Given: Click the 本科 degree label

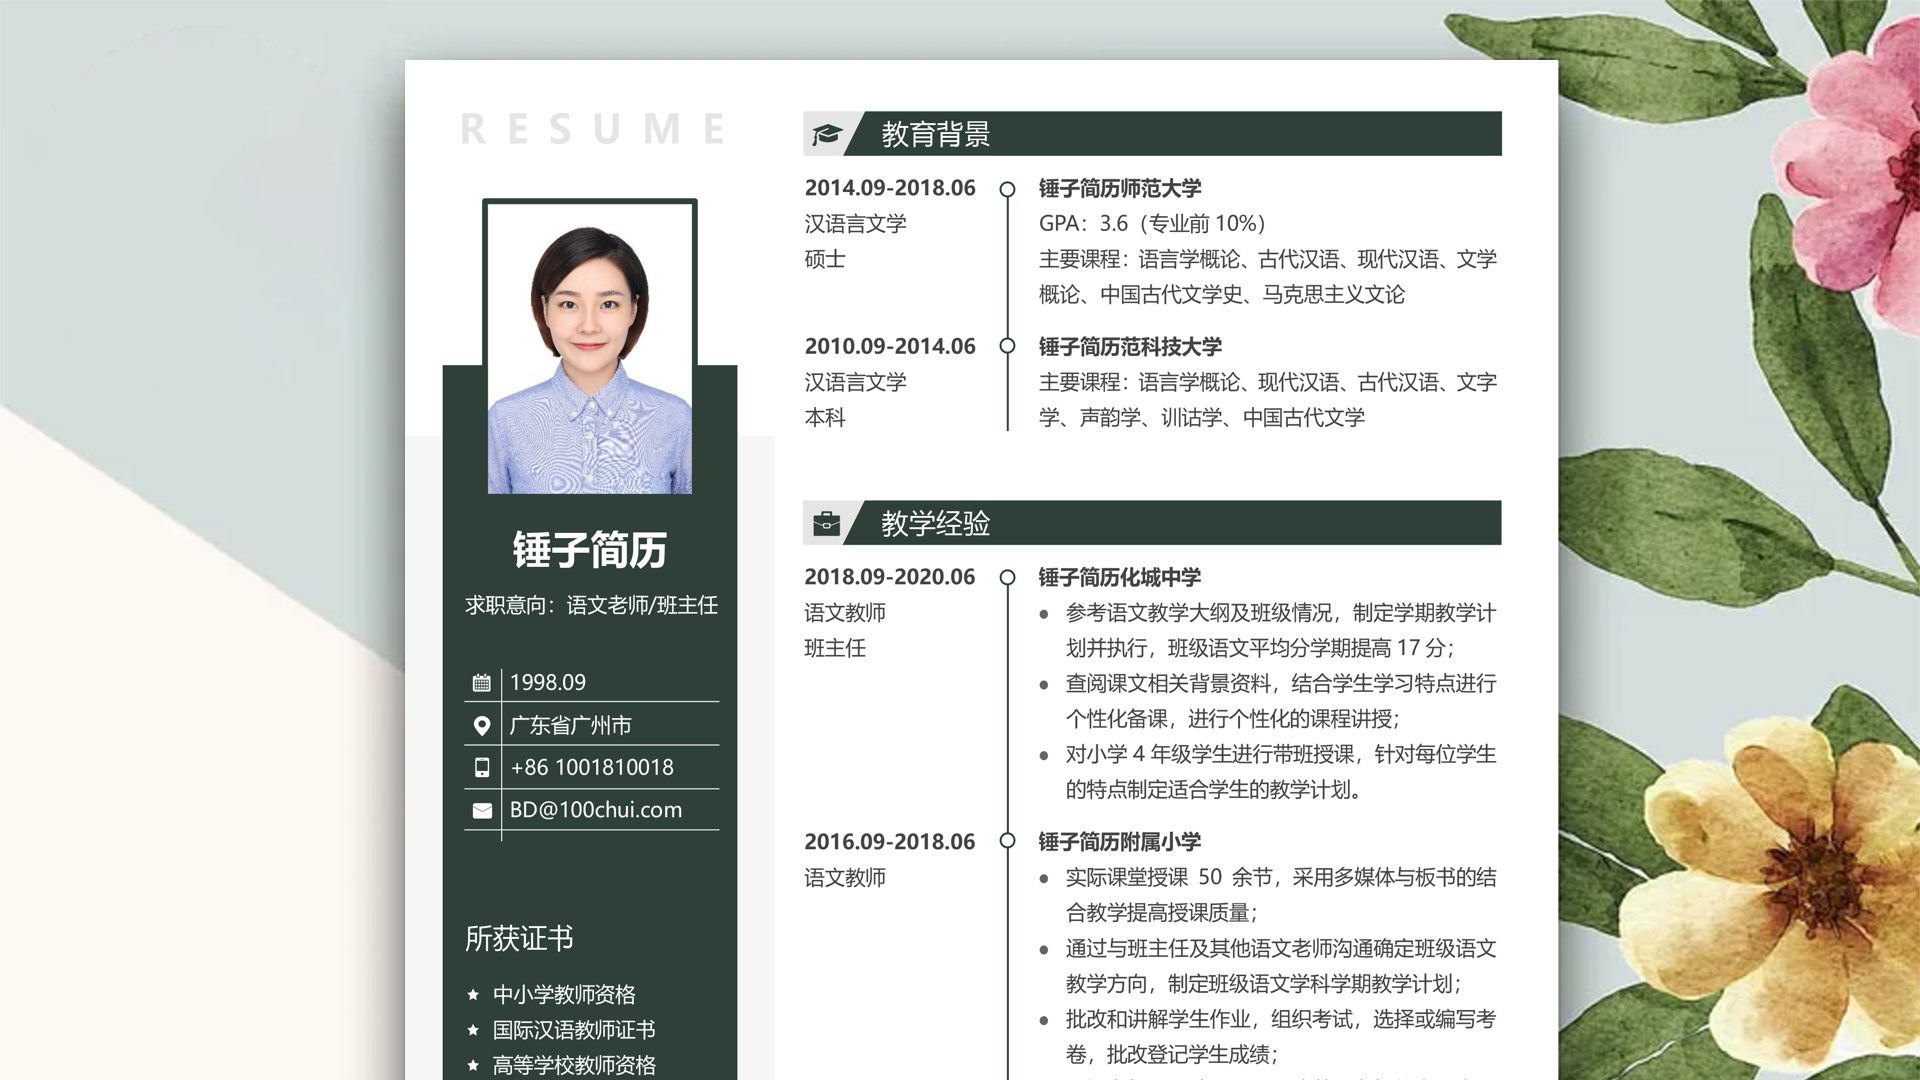Looking at the screenshot, I should pos(825,417).
